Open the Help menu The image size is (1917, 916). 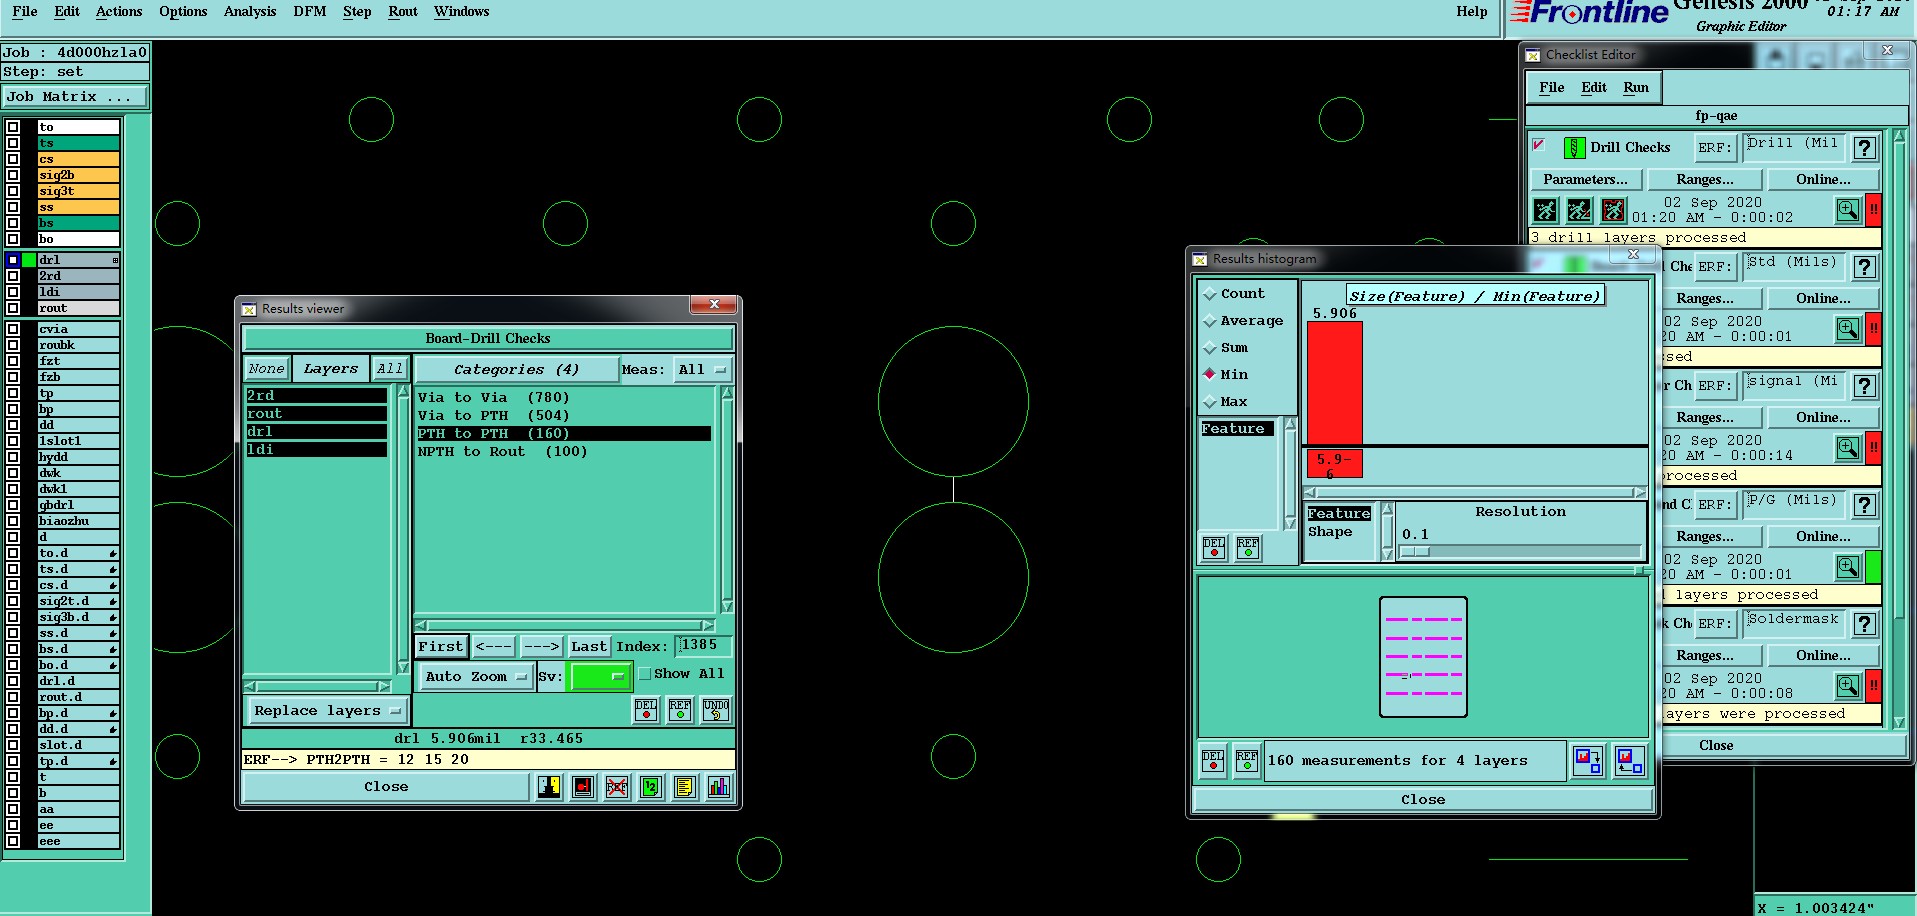coord(1472,12)
